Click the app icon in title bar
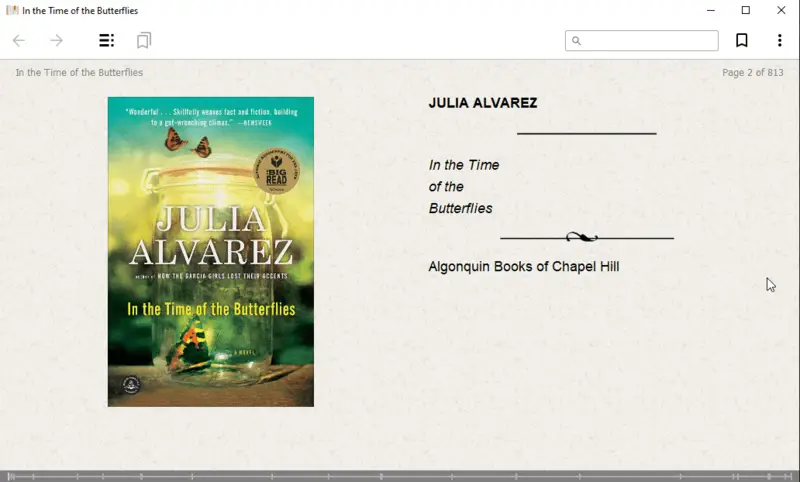Screen dimensions: 800x482 point(12,10)
